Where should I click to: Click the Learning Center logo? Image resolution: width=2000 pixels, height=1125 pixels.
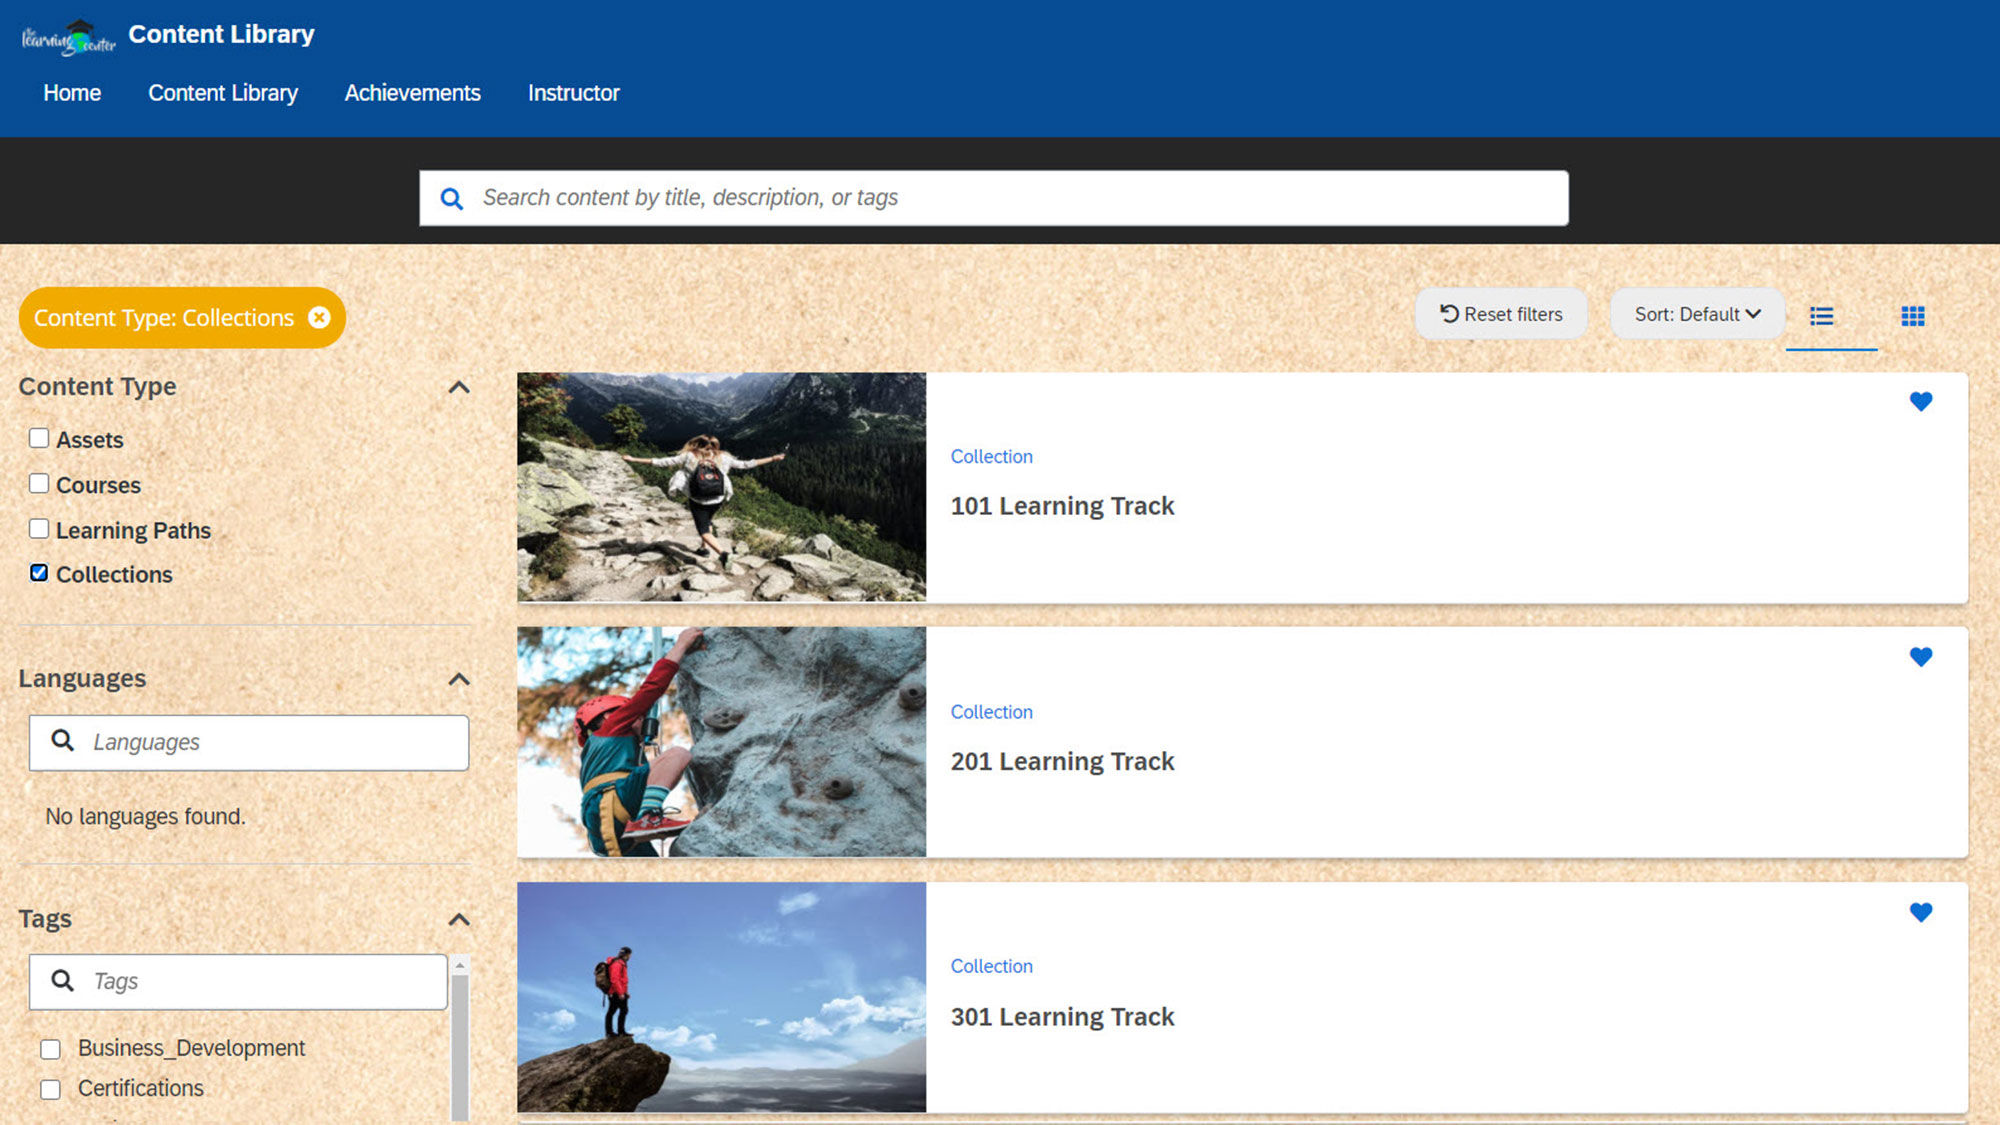click(68, 38)
